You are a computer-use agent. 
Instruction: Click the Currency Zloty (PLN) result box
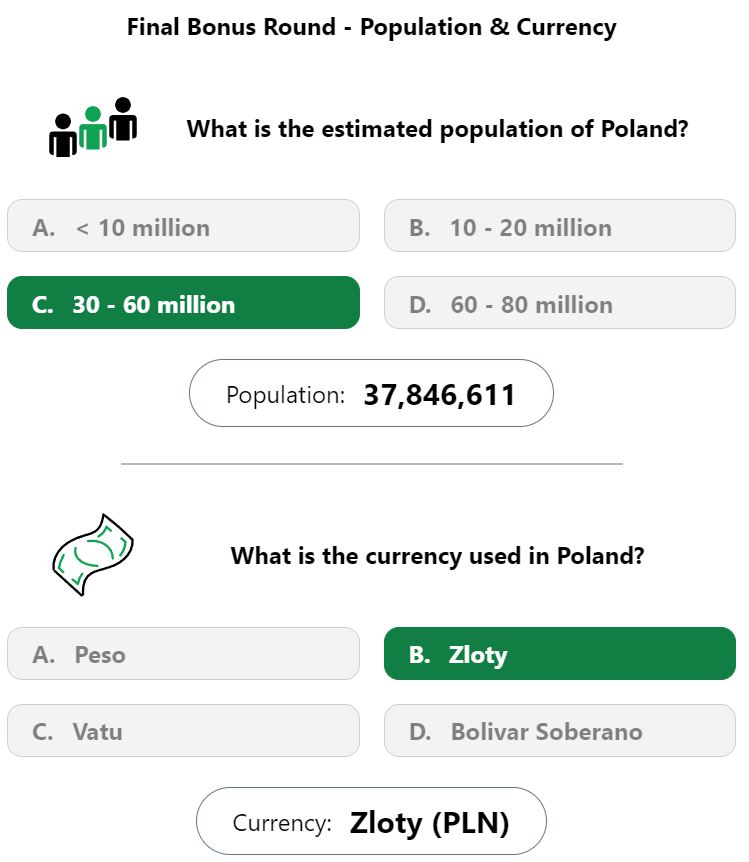point(371,821)
